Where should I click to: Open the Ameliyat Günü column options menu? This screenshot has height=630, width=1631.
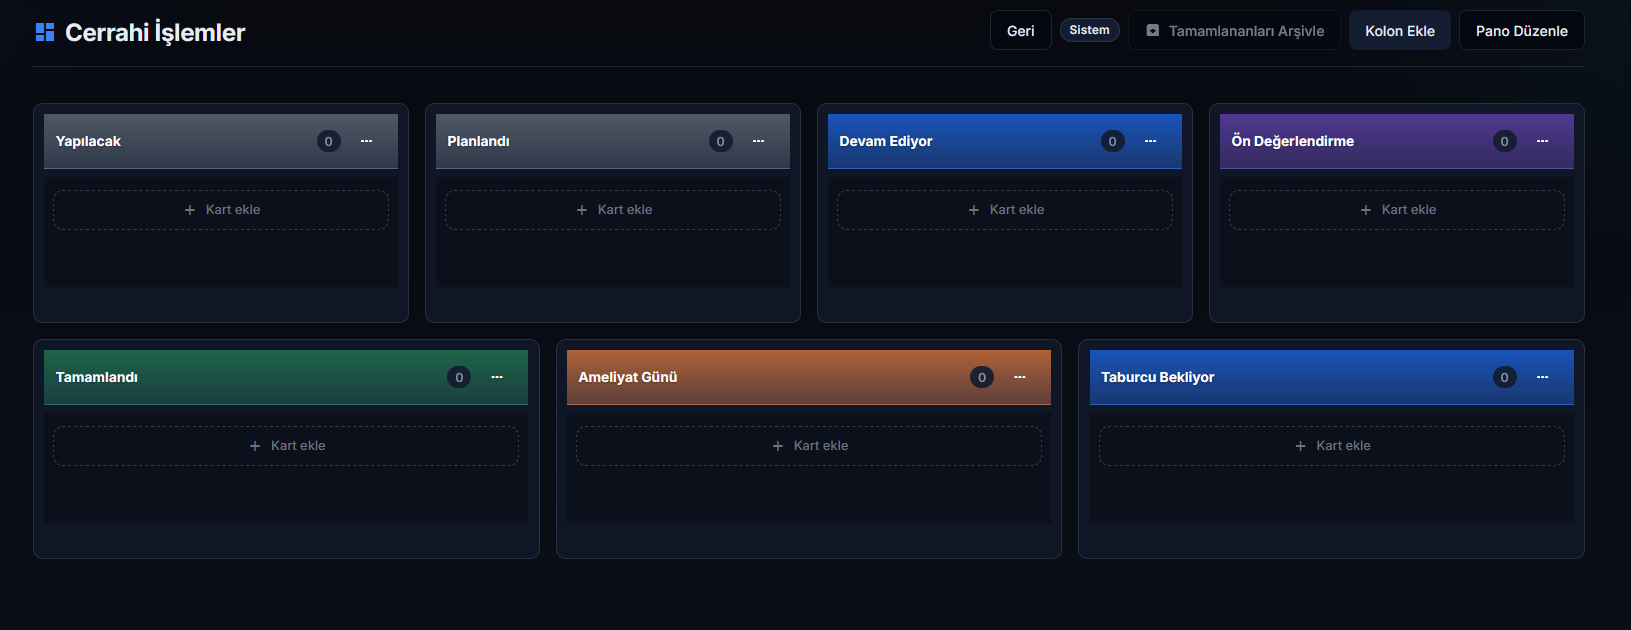[x=1019, y=377]
